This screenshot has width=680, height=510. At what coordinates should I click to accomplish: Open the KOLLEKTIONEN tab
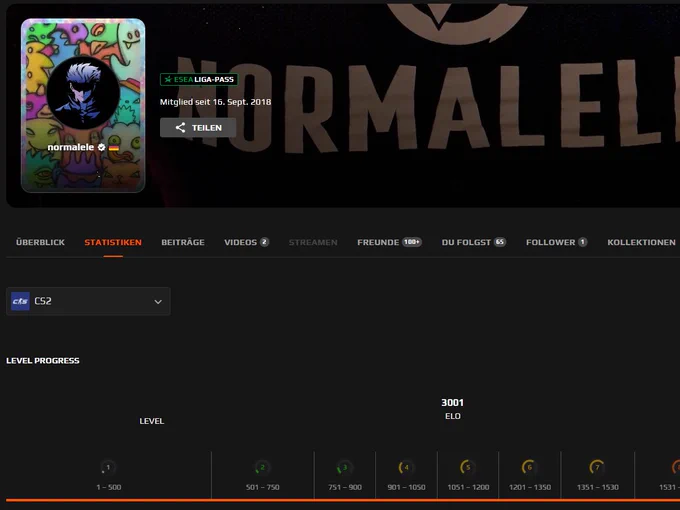point(641,242)
